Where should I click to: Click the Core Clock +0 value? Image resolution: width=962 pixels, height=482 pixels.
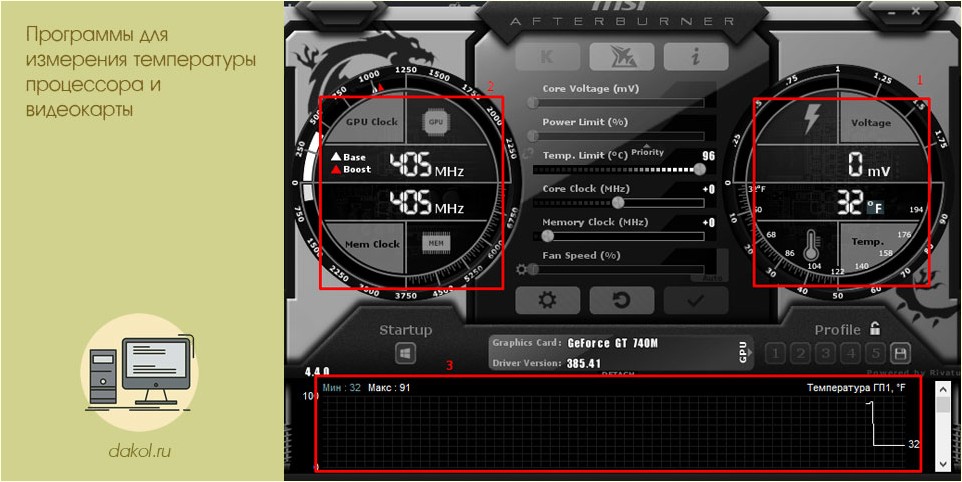(x=709, y=189)
